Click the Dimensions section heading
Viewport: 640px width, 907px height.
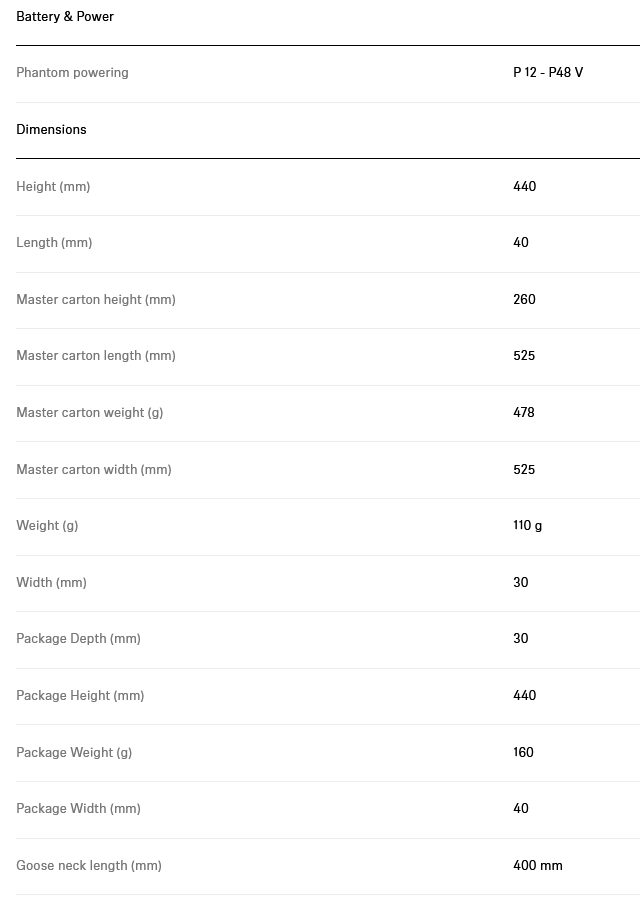52,130
